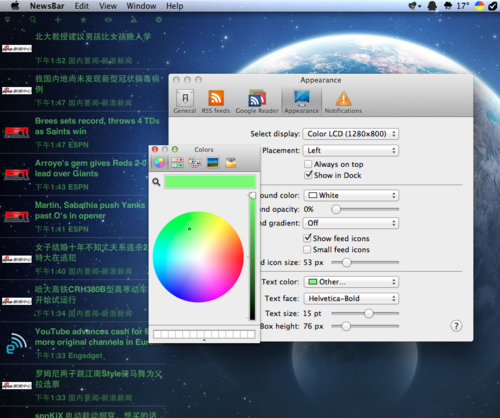Click the current green color preview swatch
Viewport: 500px width, 418px height.
coord(210,182)
